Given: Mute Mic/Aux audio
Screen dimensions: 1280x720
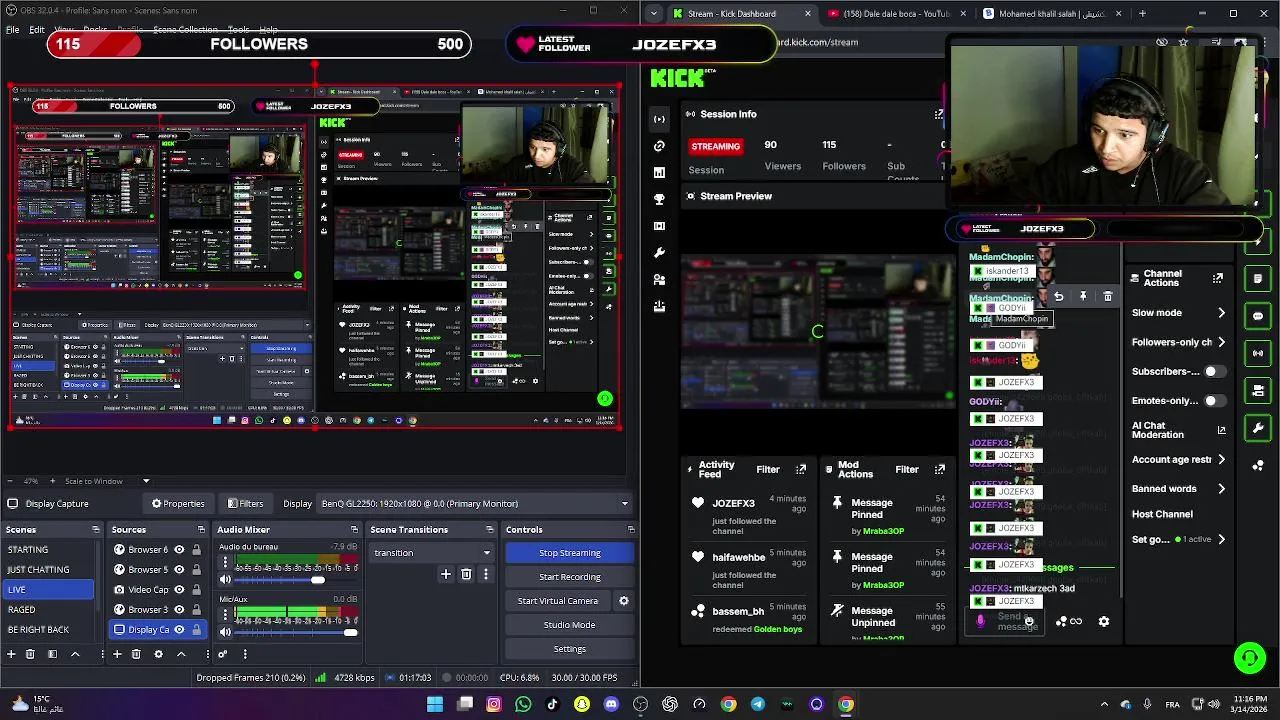Looking at the screenshot, I should [225, 632].
